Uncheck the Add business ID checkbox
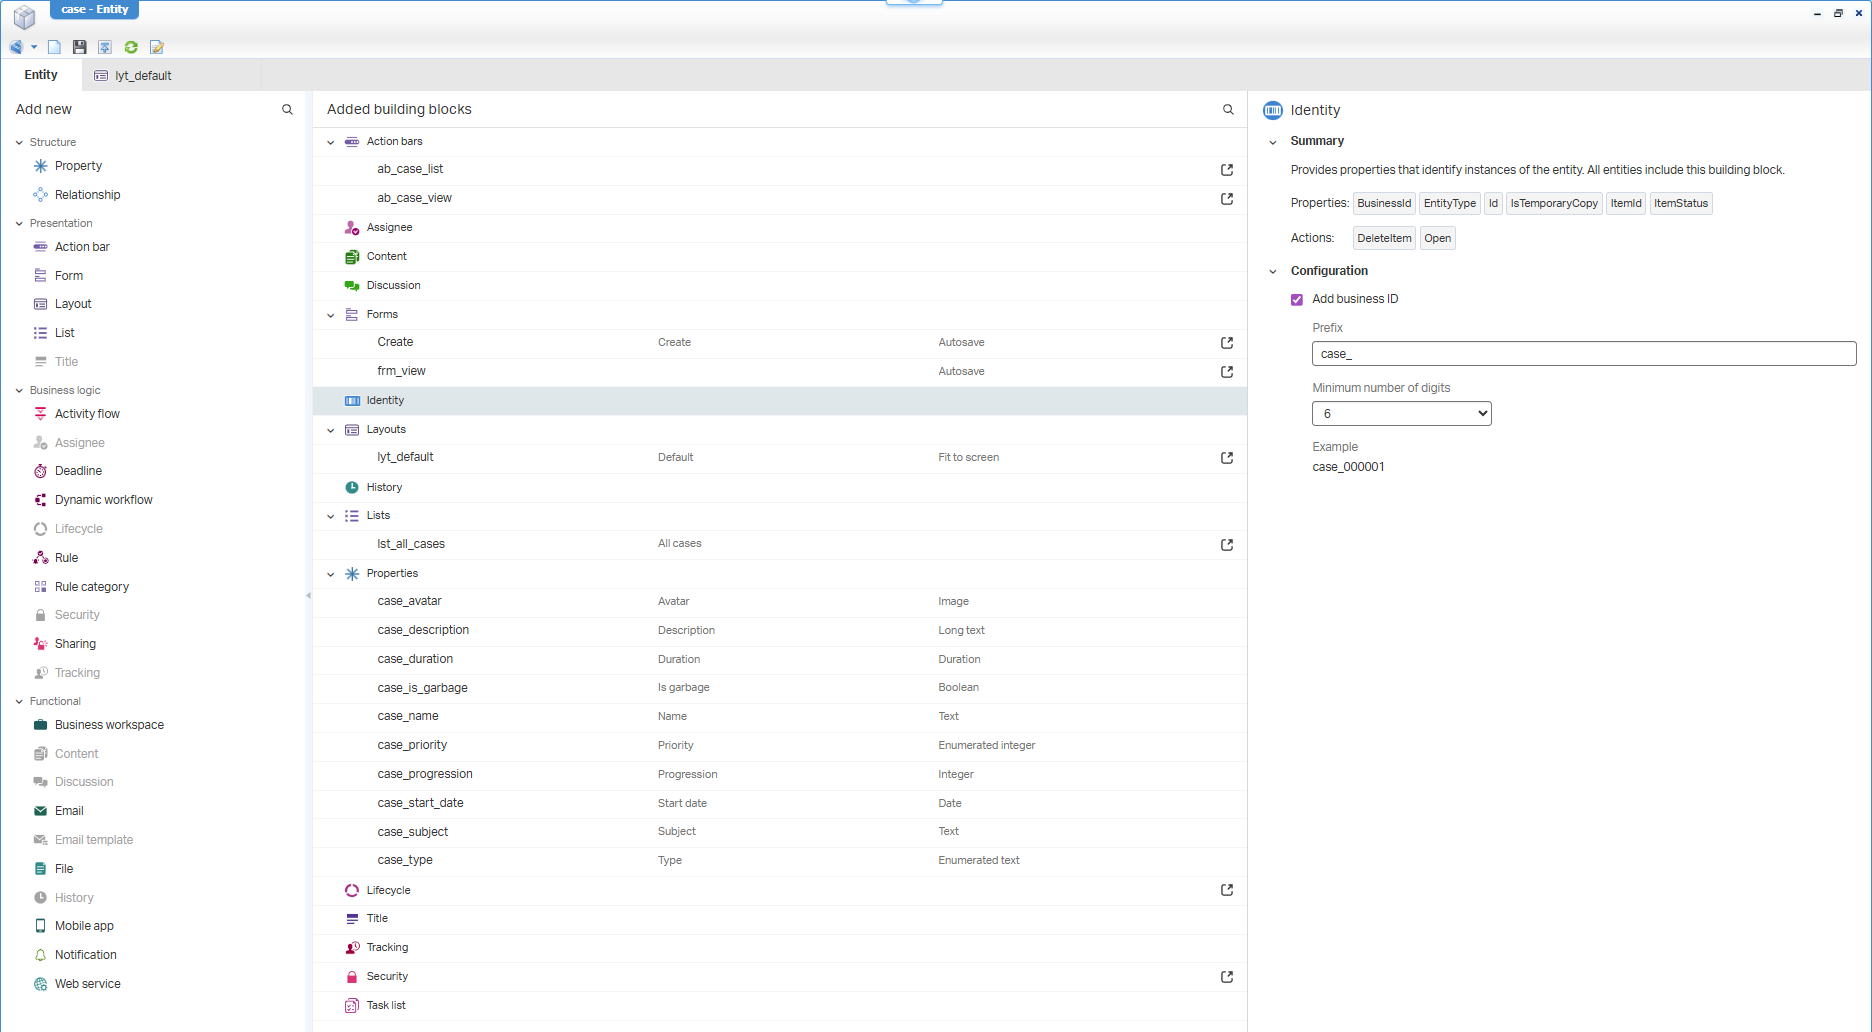 click(x=1297, y=300)
